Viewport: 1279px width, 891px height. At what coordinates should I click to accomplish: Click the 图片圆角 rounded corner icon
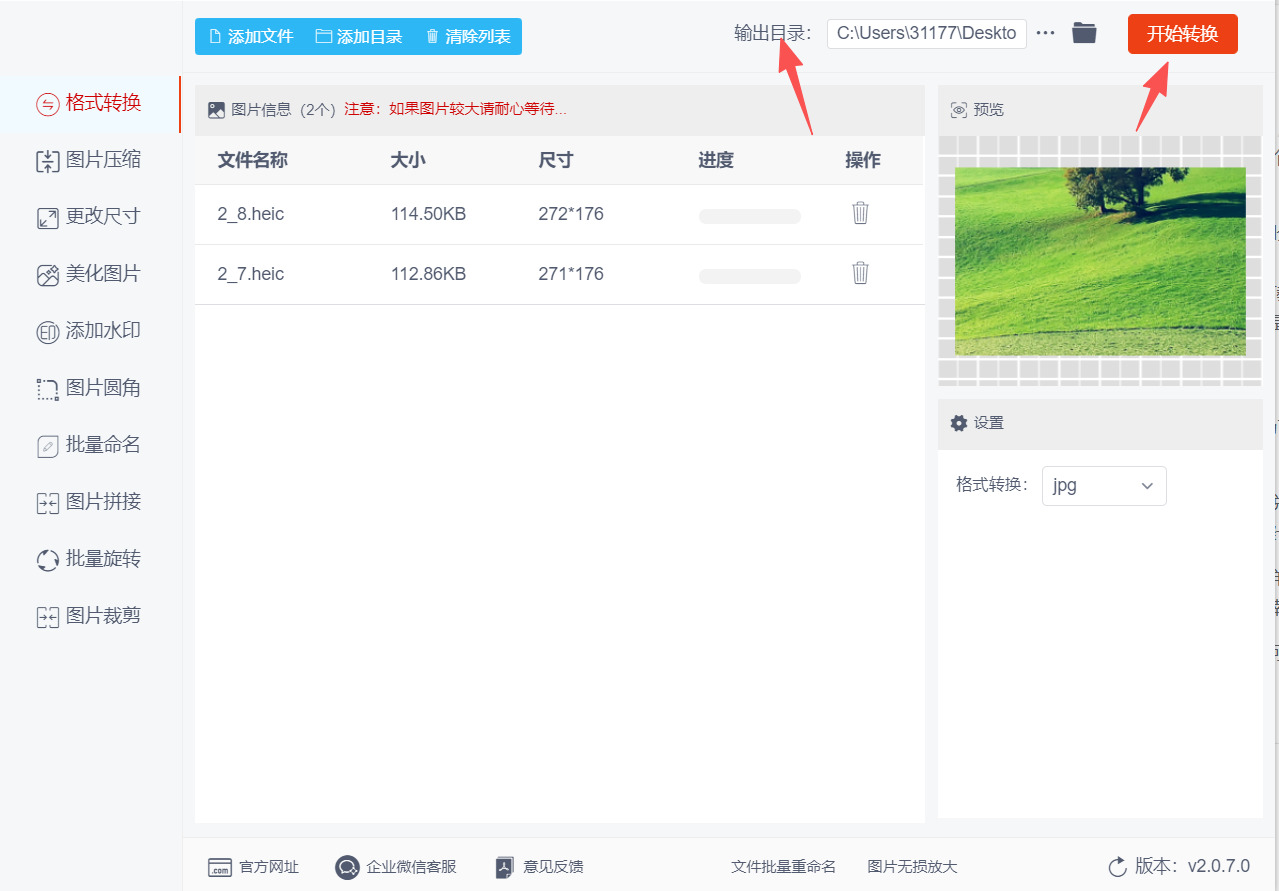point(48,389)
